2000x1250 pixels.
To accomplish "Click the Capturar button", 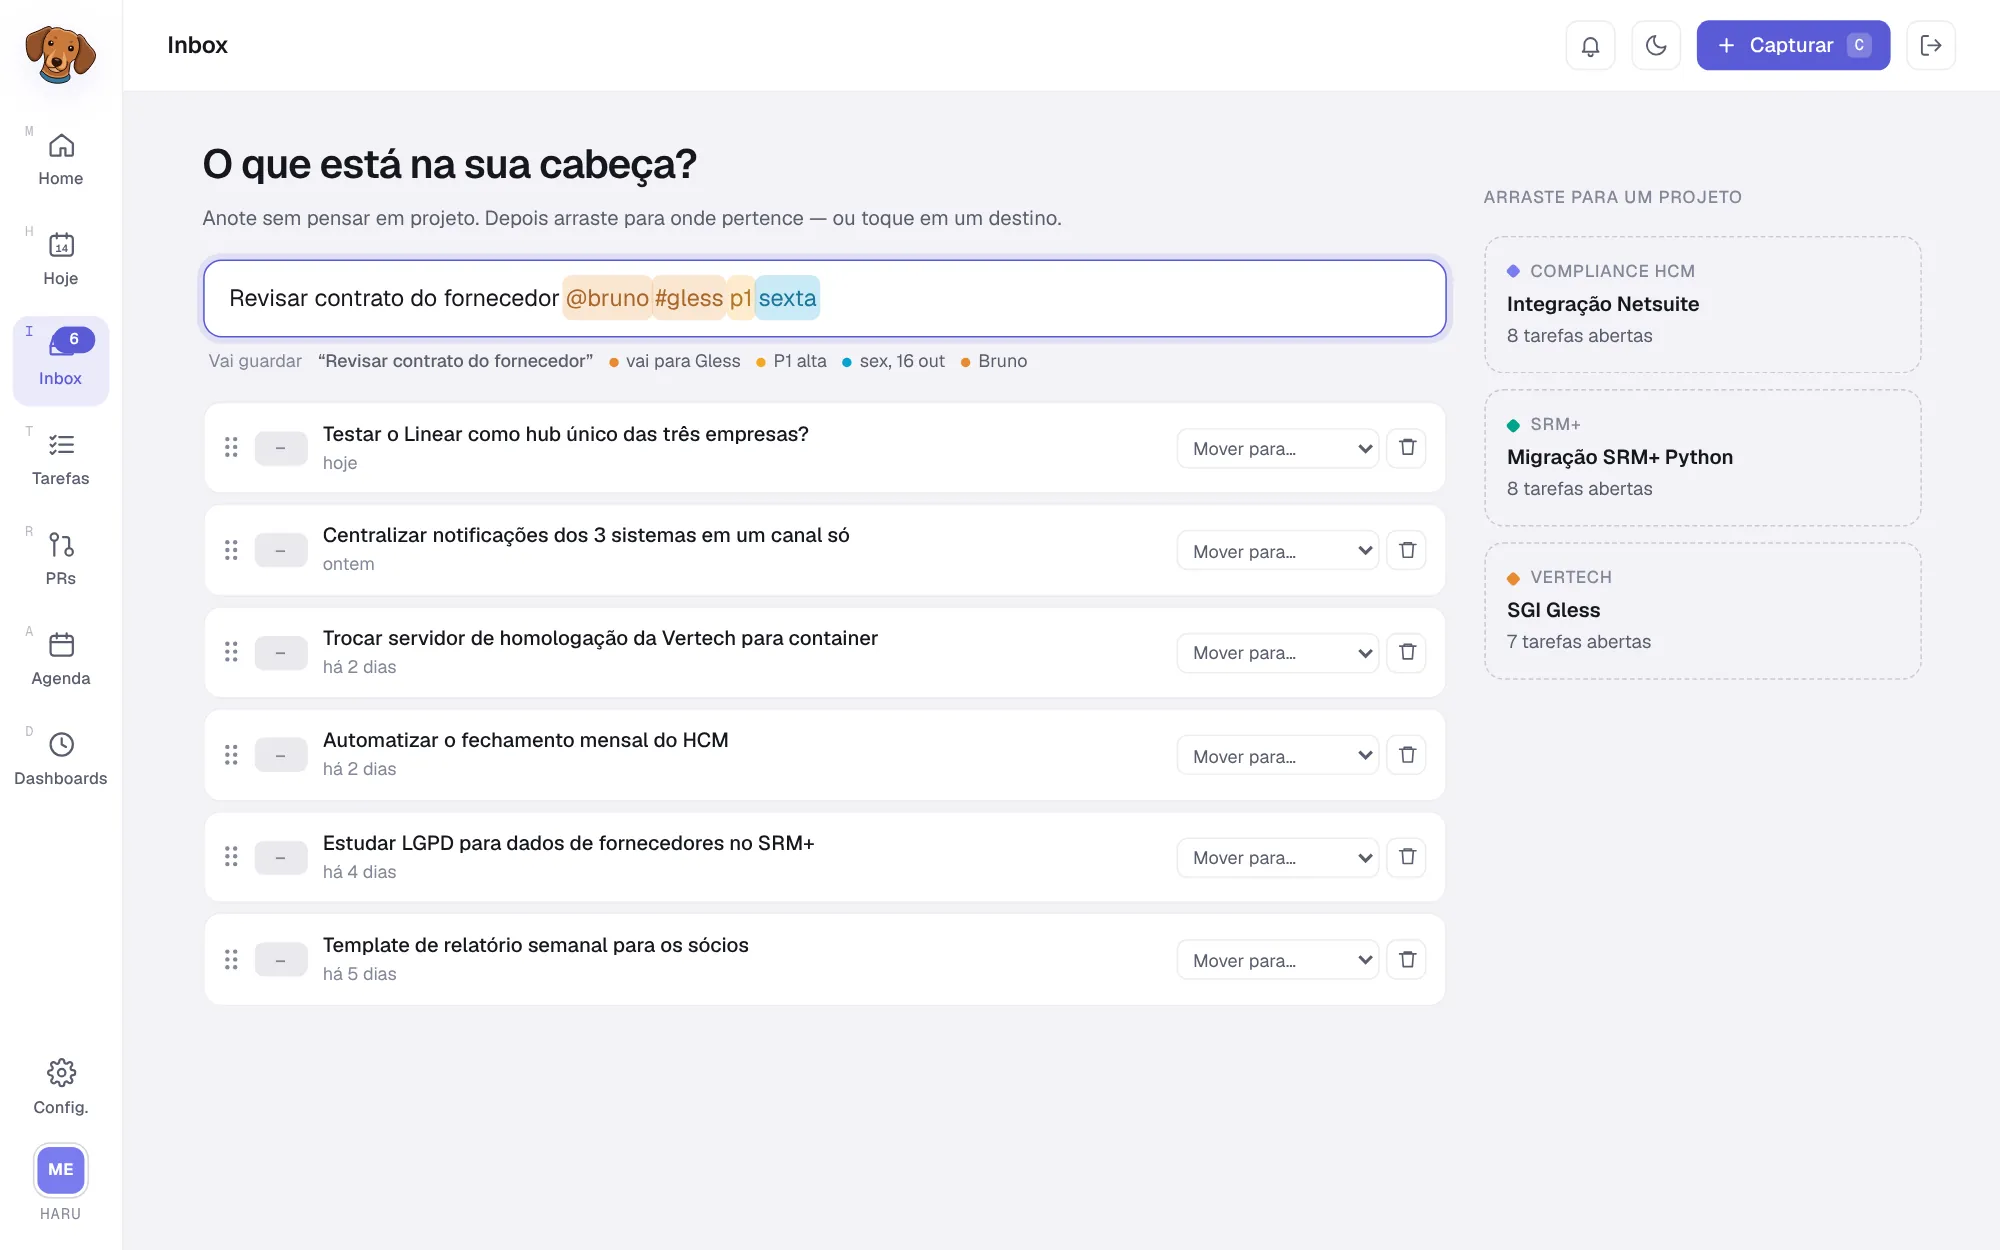I will click(x=1793, y=45).
